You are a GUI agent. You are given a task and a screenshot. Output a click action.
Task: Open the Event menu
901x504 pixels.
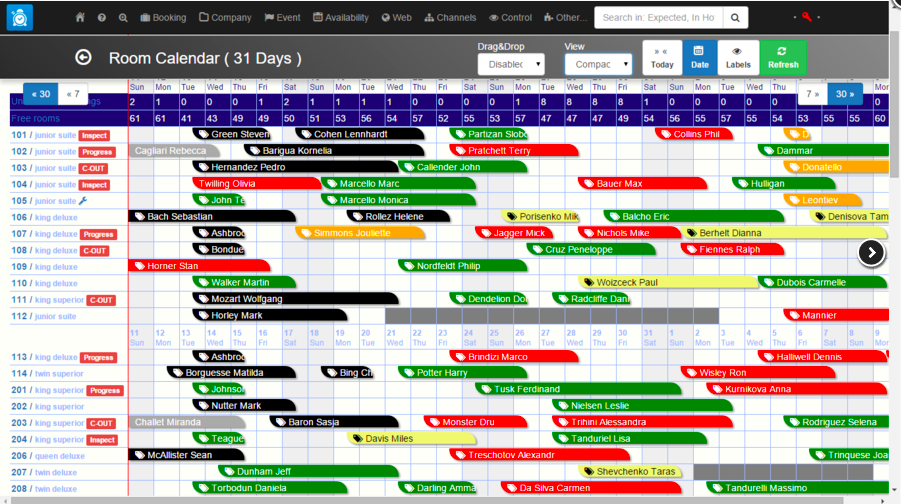pos(282,18)
